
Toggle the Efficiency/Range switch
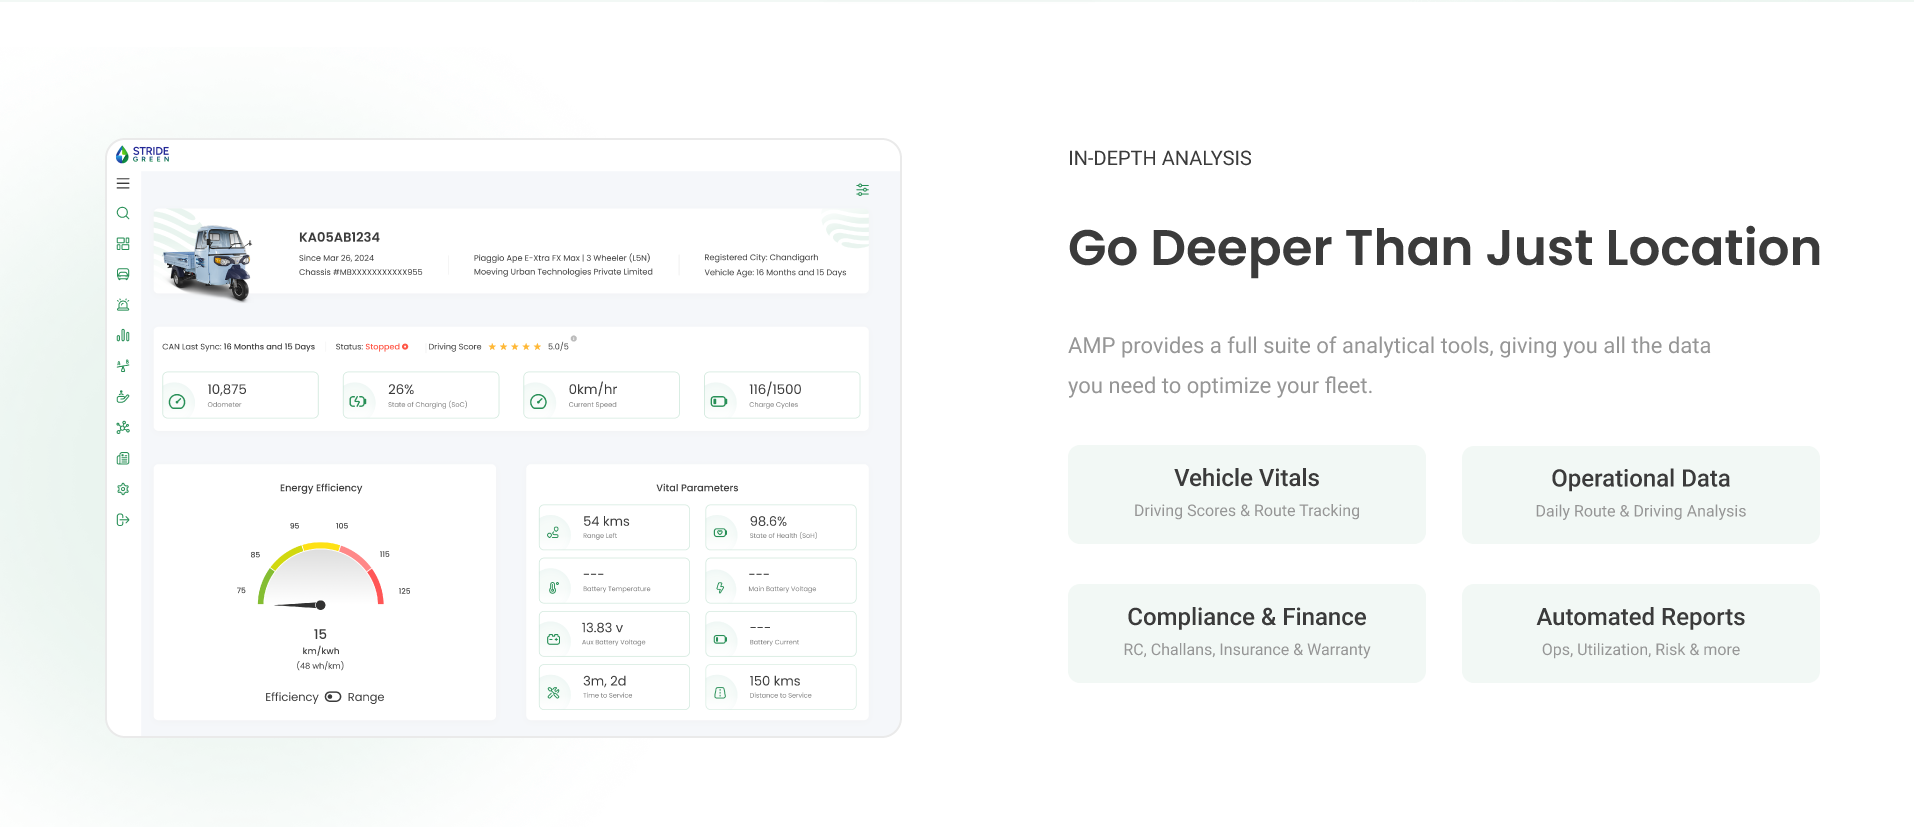[x=333, y=697]
